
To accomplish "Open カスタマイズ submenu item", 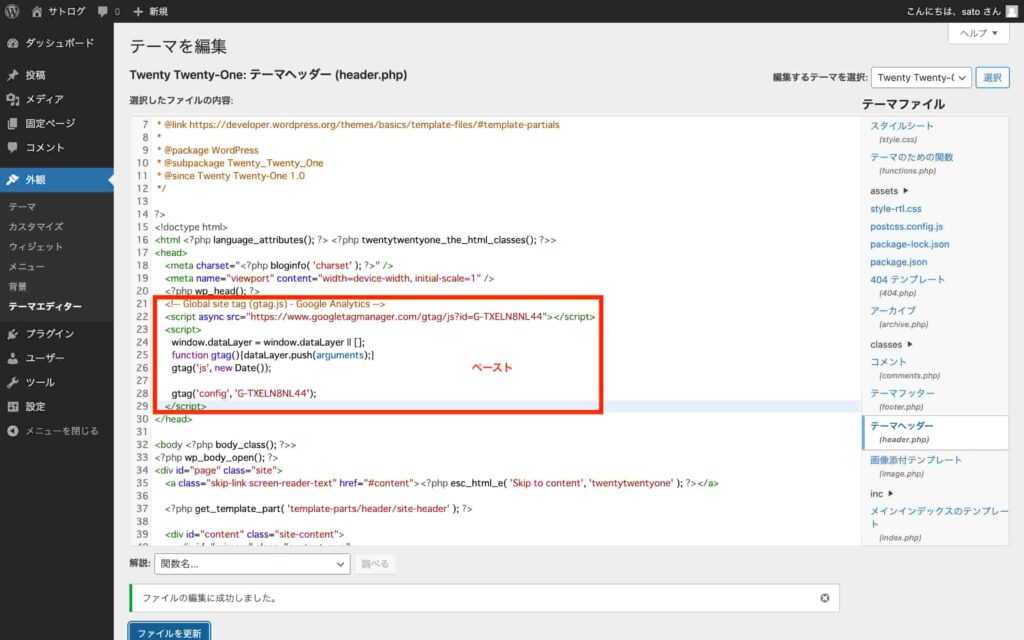I will (36, 227).
